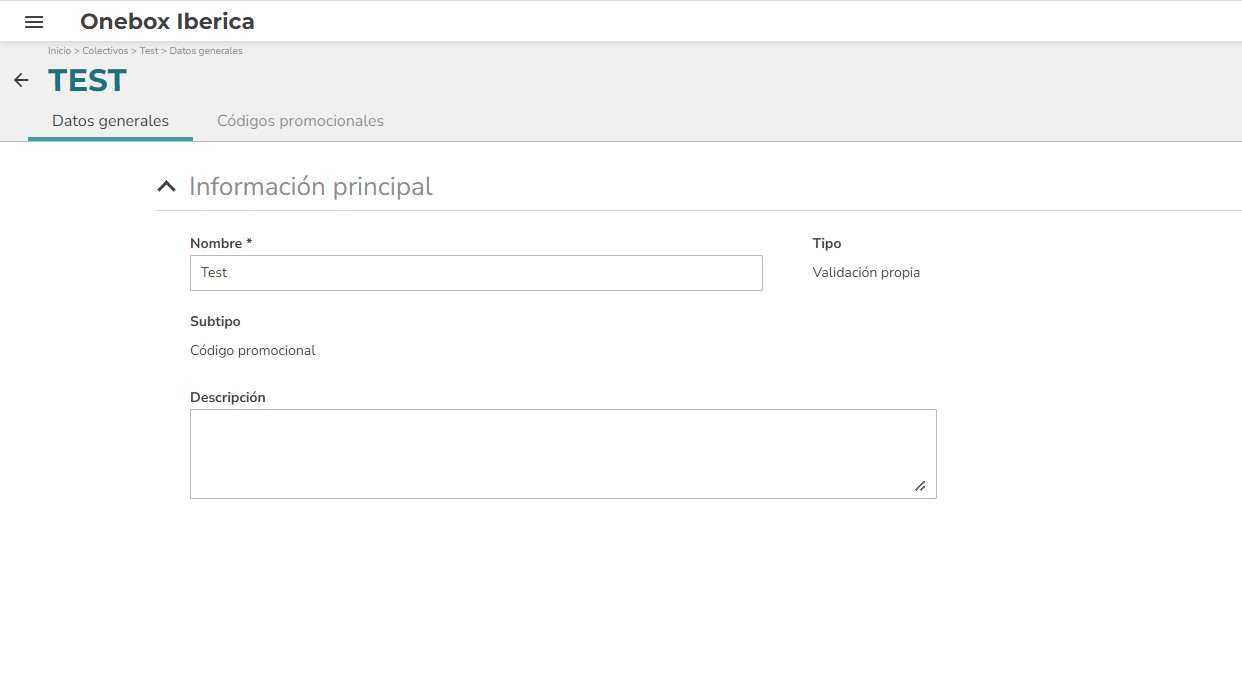
Task: Open the Colectivos breadcrumb link
Action: pyautogui.click(x=105, y=50)
